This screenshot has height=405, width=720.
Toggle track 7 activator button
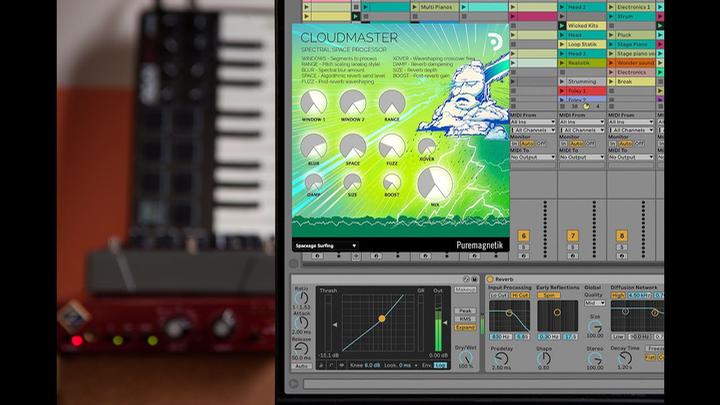[x=572, y=236]
